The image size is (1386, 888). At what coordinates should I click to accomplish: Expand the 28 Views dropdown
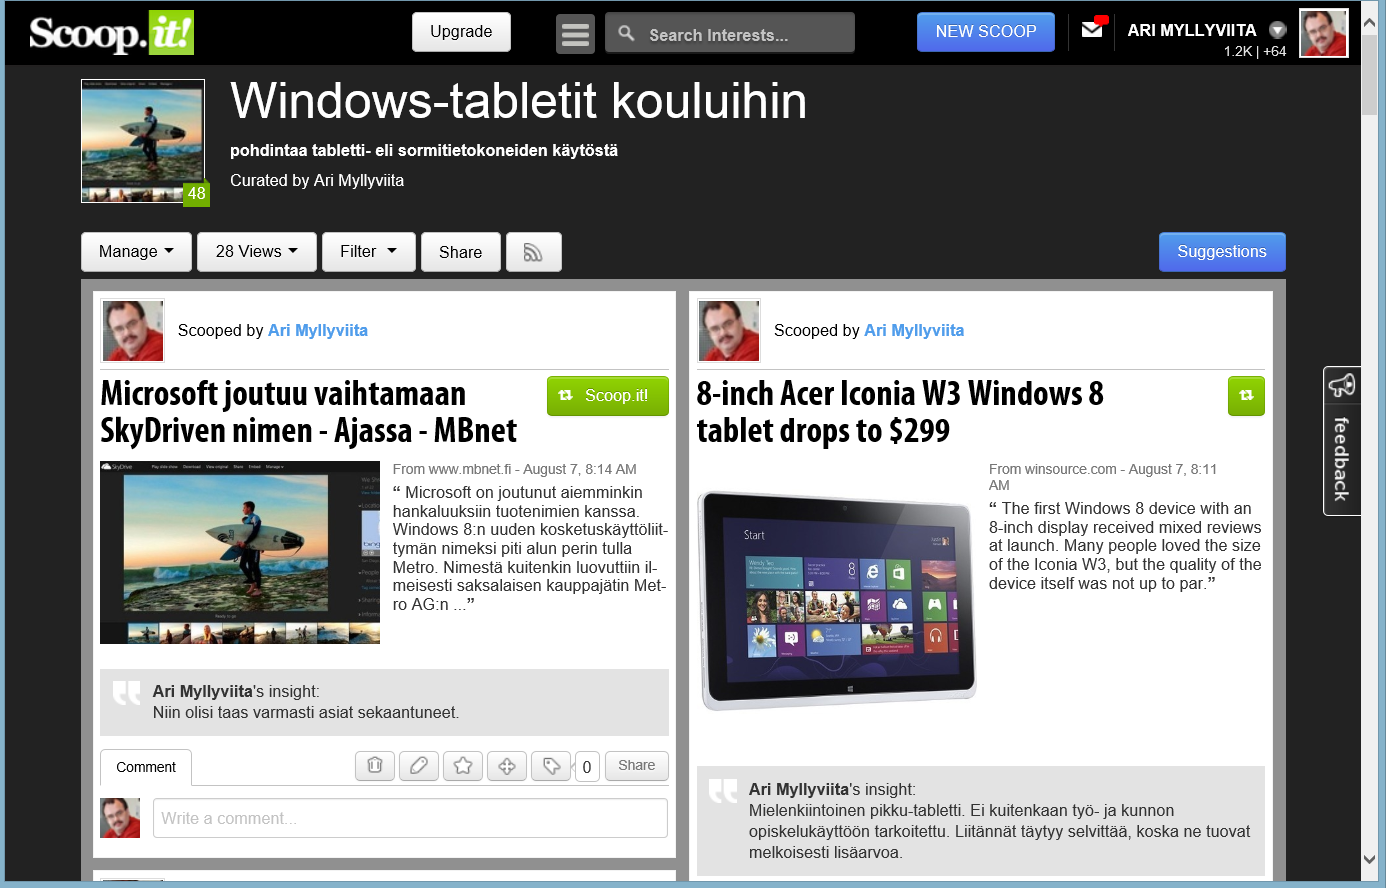pyautogui.click(x=257, y=252)
